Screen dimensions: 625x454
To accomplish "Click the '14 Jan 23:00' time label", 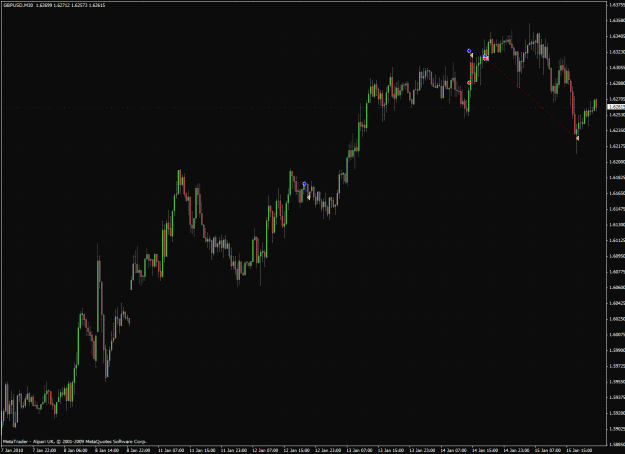I will pos(517,450).
